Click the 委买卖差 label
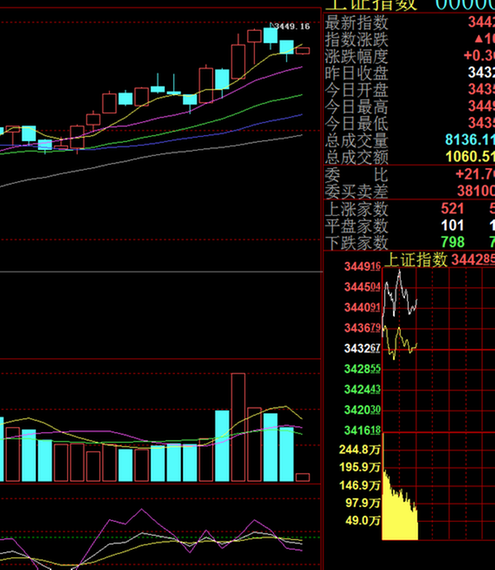 (357, 191)
